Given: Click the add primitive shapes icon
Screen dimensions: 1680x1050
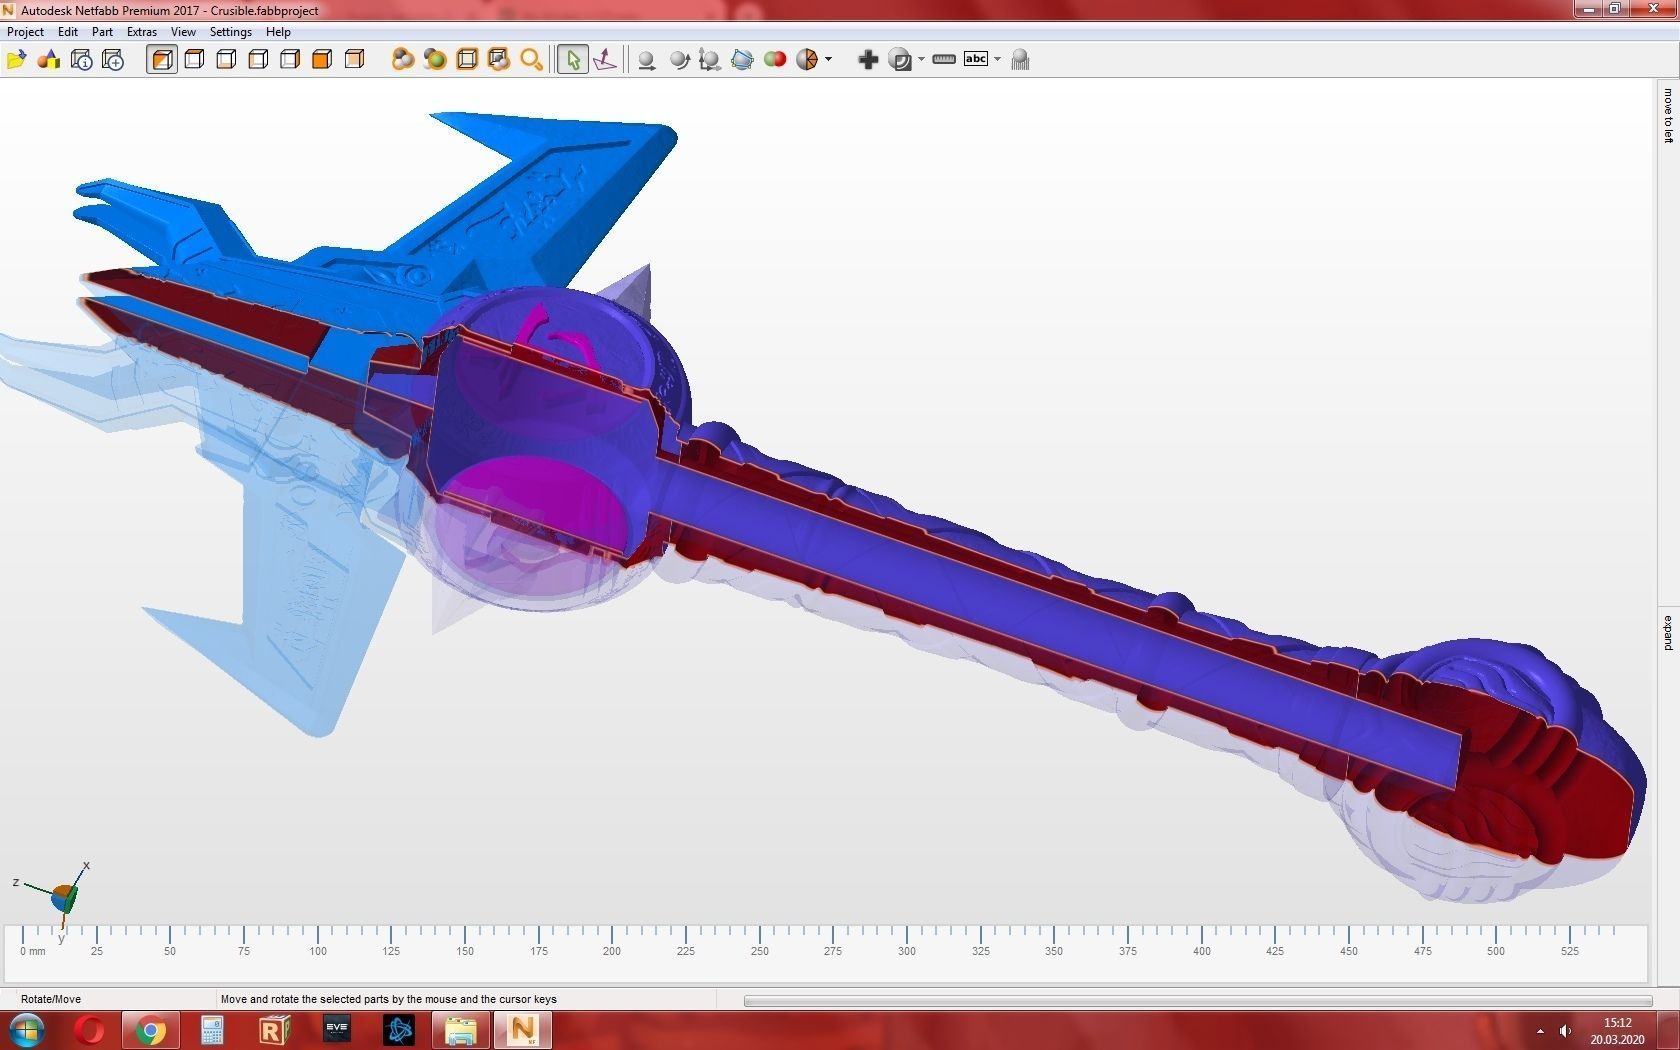Looking at the screenshot, I should coord(49,60).
